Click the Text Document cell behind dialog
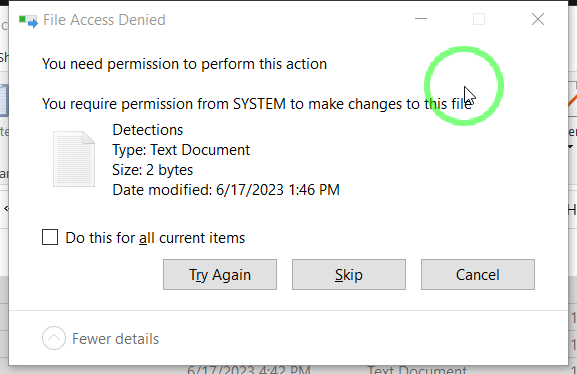The height and width of the screenshot is (374, 577). click(x=417, y=370)
